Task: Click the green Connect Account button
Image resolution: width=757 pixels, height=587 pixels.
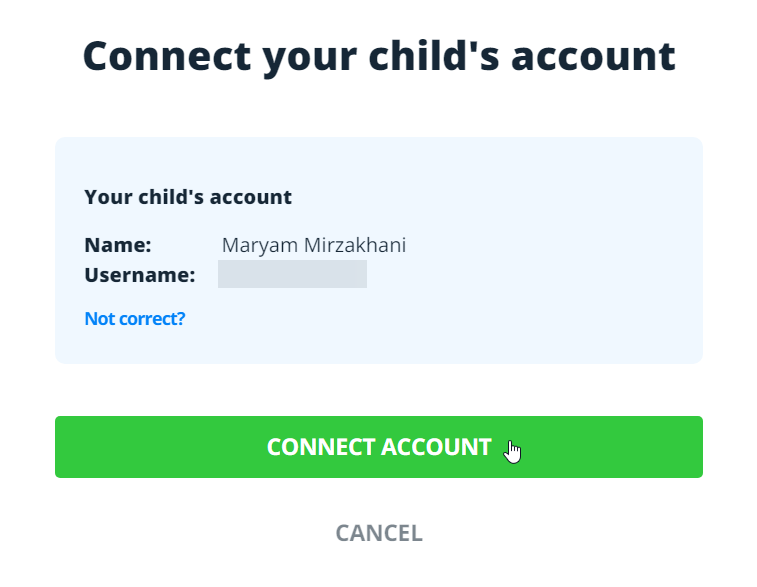Action: (x=378, y=447)
